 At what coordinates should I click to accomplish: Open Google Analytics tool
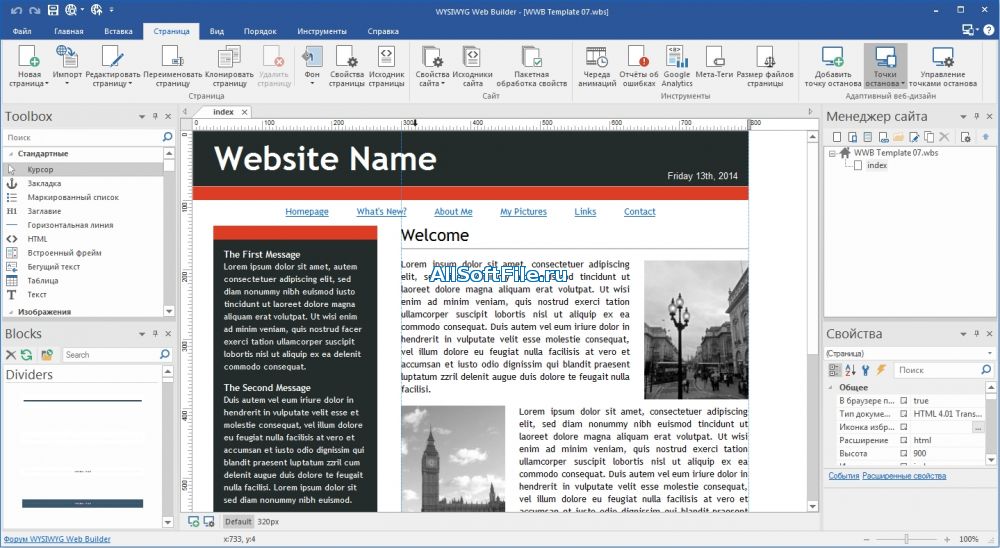[x=677, y=66]
